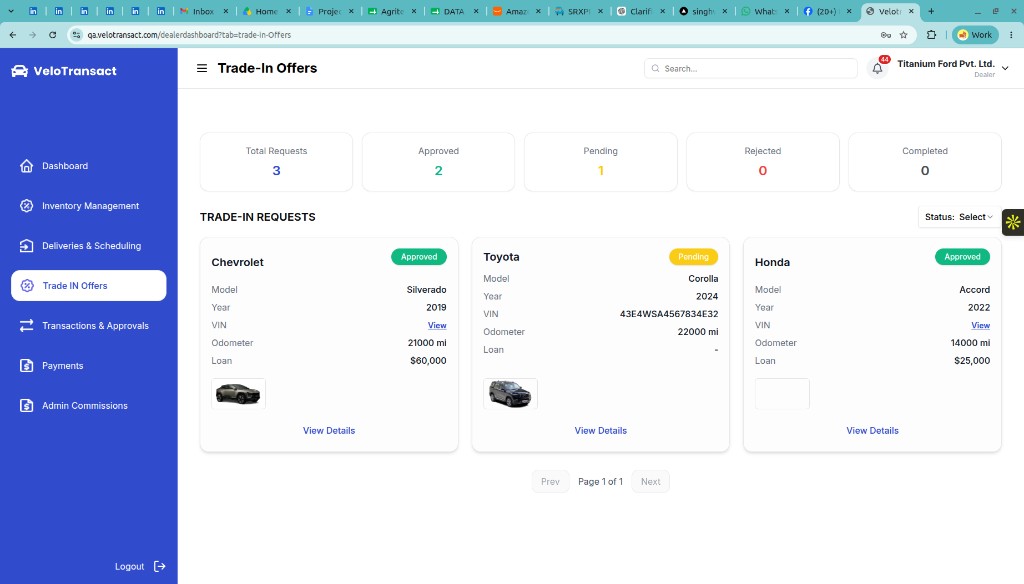
Task: Click the Honda empty image thumbnail
Action: pyautogui.click(x=782, y=394)
